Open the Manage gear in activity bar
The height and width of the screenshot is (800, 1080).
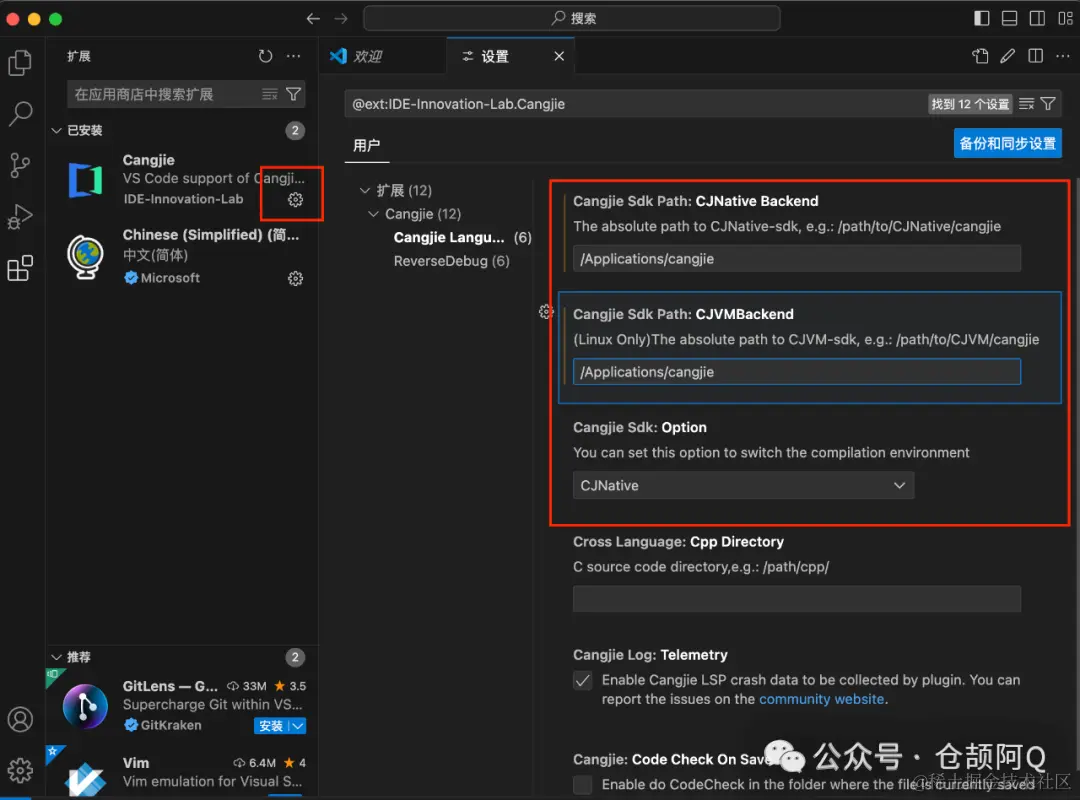(20, 770)
